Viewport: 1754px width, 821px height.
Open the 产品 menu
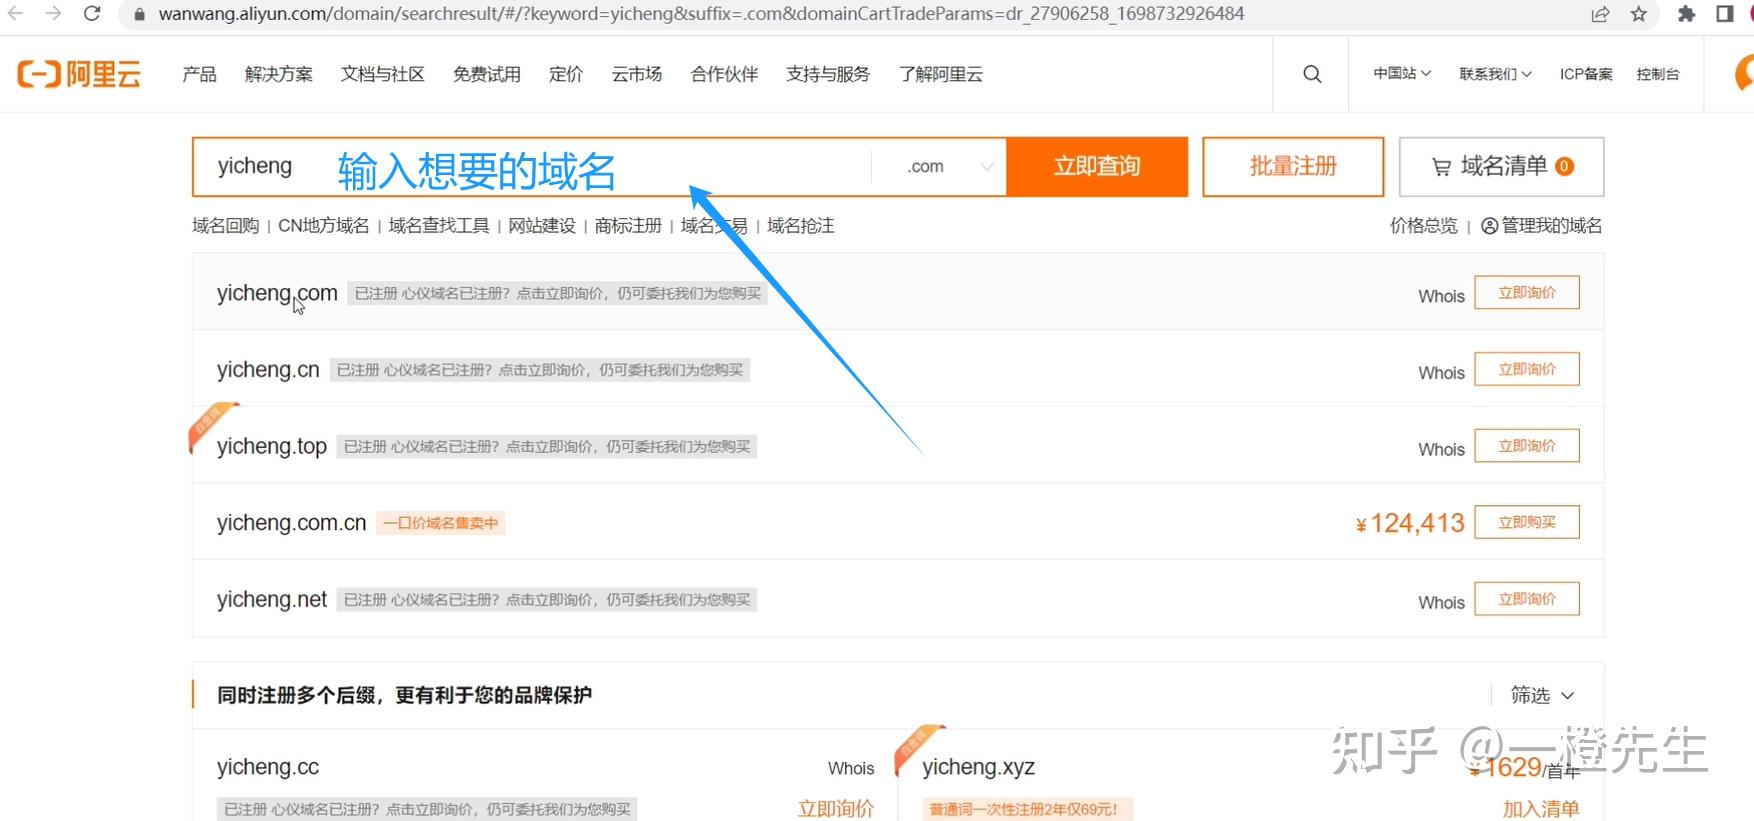pos(199,74)
